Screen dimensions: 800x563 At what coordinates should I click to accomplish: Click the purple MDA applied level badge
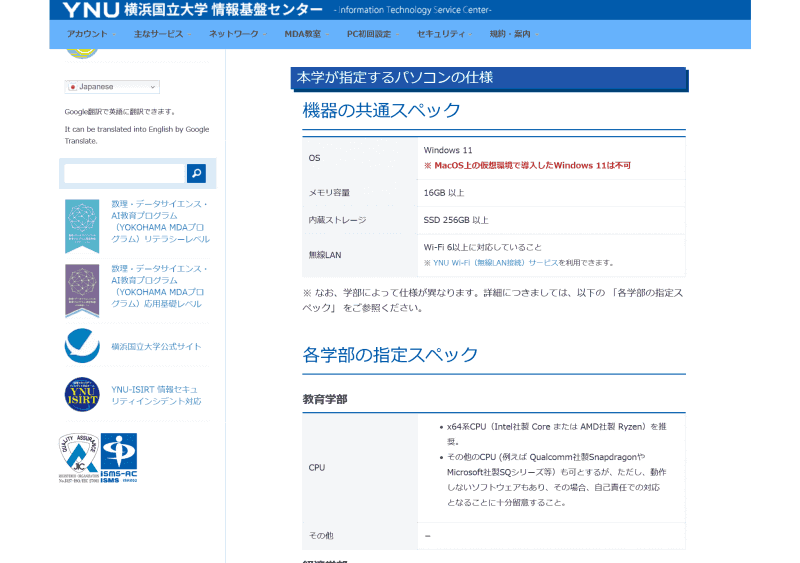(82, 290)
